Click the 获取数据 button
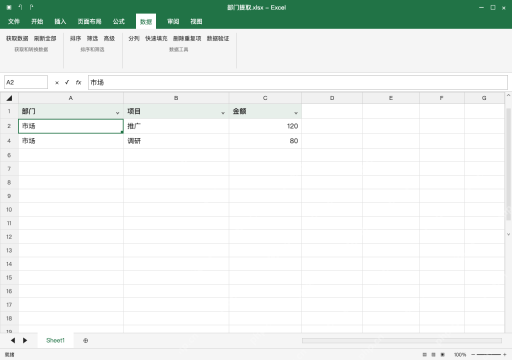 point(17,39)
